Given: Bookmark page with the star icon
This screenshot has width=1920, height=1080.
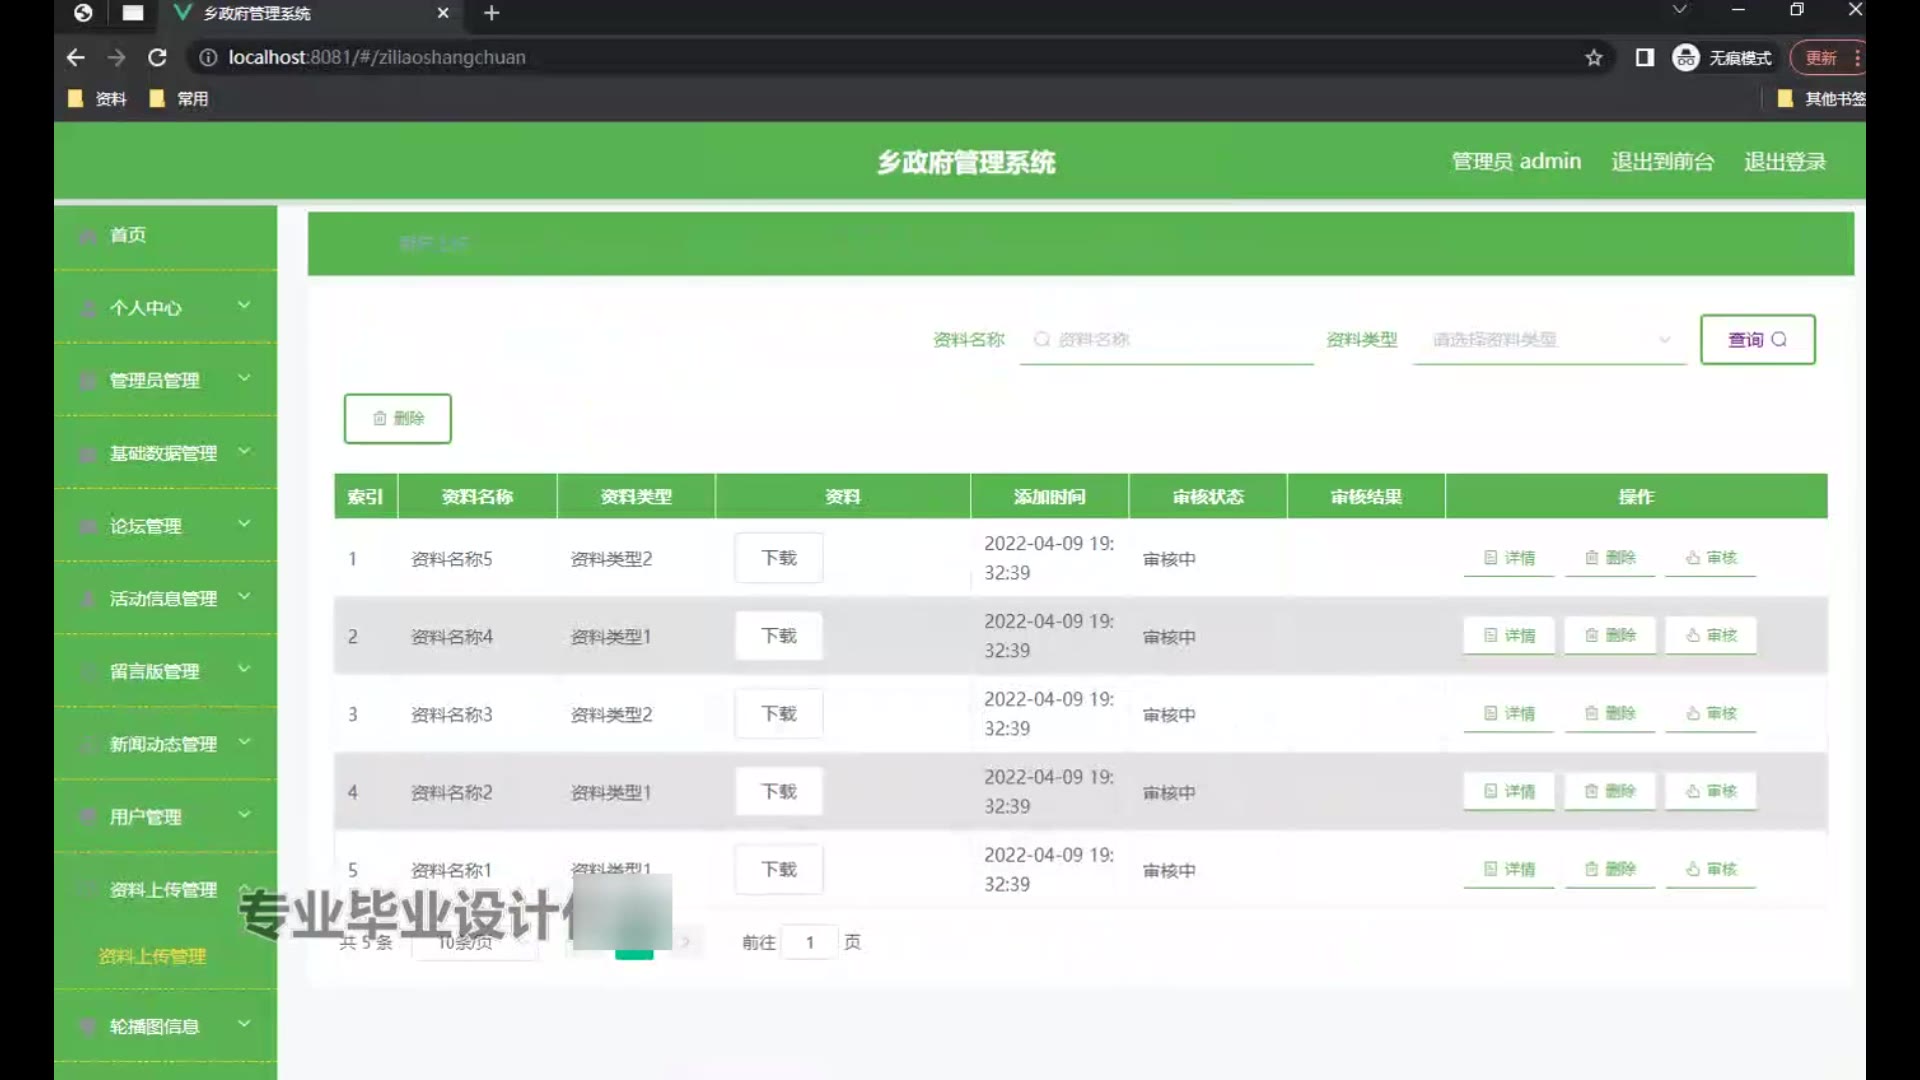Looking at the screenshot, I should click(1594, 58).
